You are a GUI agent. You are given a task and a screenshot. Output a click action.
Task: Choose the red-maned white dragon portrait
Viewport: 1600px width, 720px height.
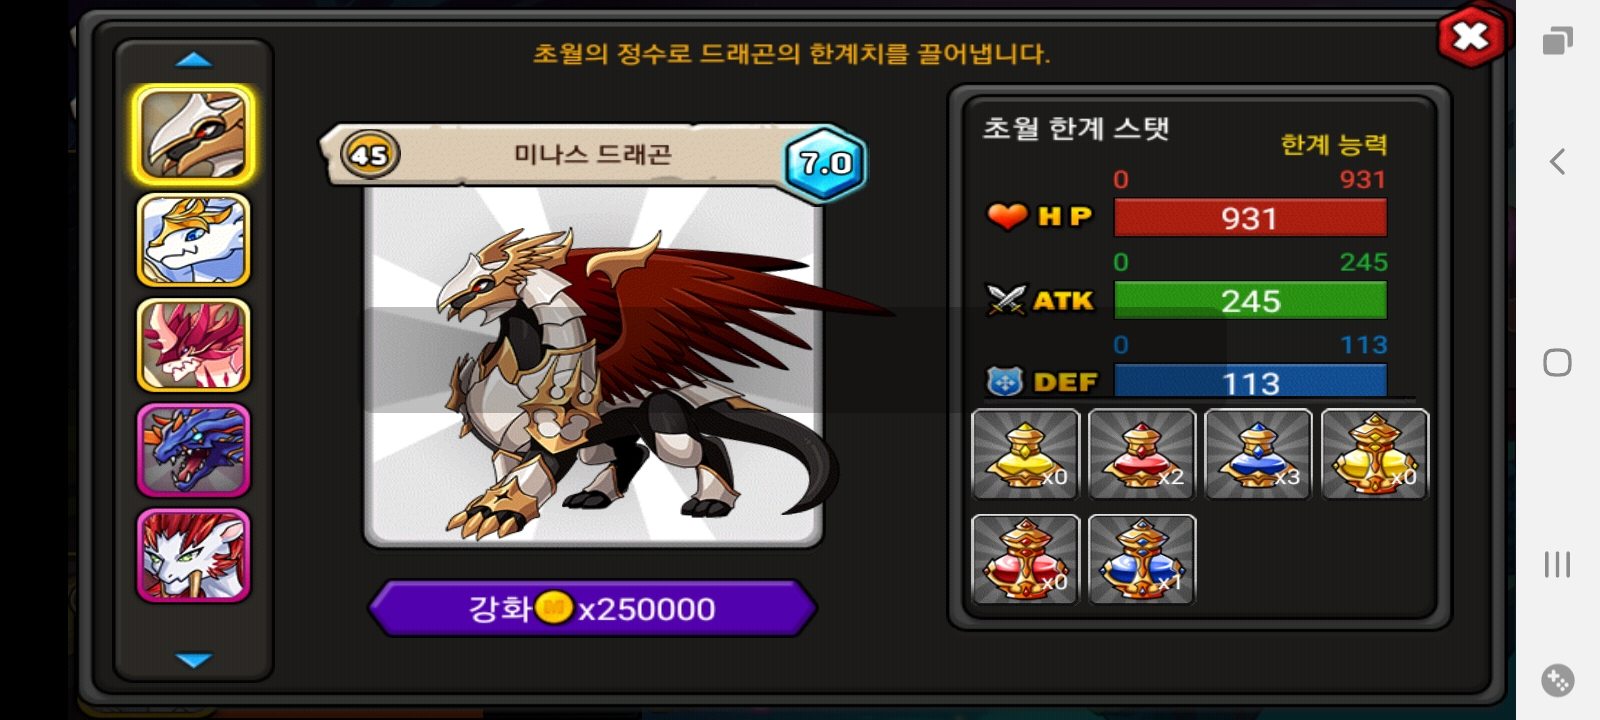[193, 555]
